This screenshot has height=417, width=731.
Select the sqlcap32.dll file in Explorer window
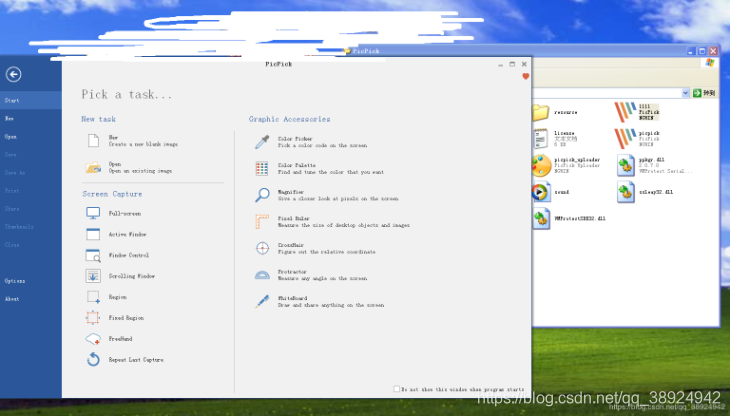645,192
